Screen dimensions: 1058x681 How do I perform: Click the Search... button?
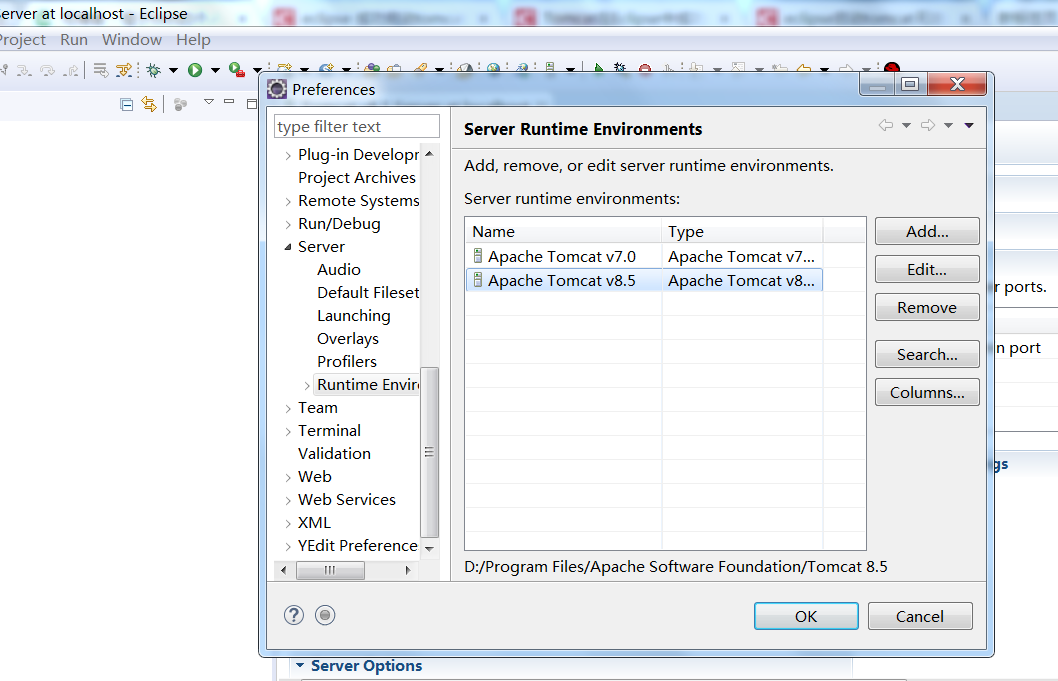click(927, 354)
